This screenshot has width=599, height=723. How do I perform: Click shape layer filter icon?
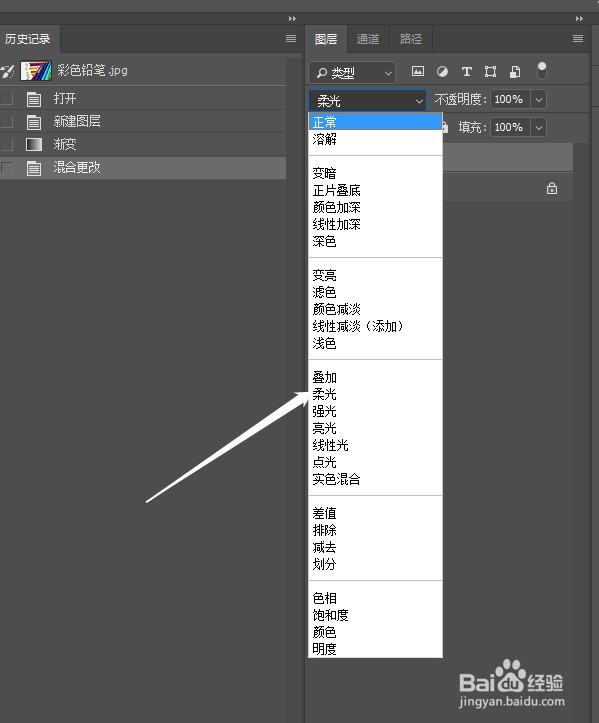click(x=491, y=71)
